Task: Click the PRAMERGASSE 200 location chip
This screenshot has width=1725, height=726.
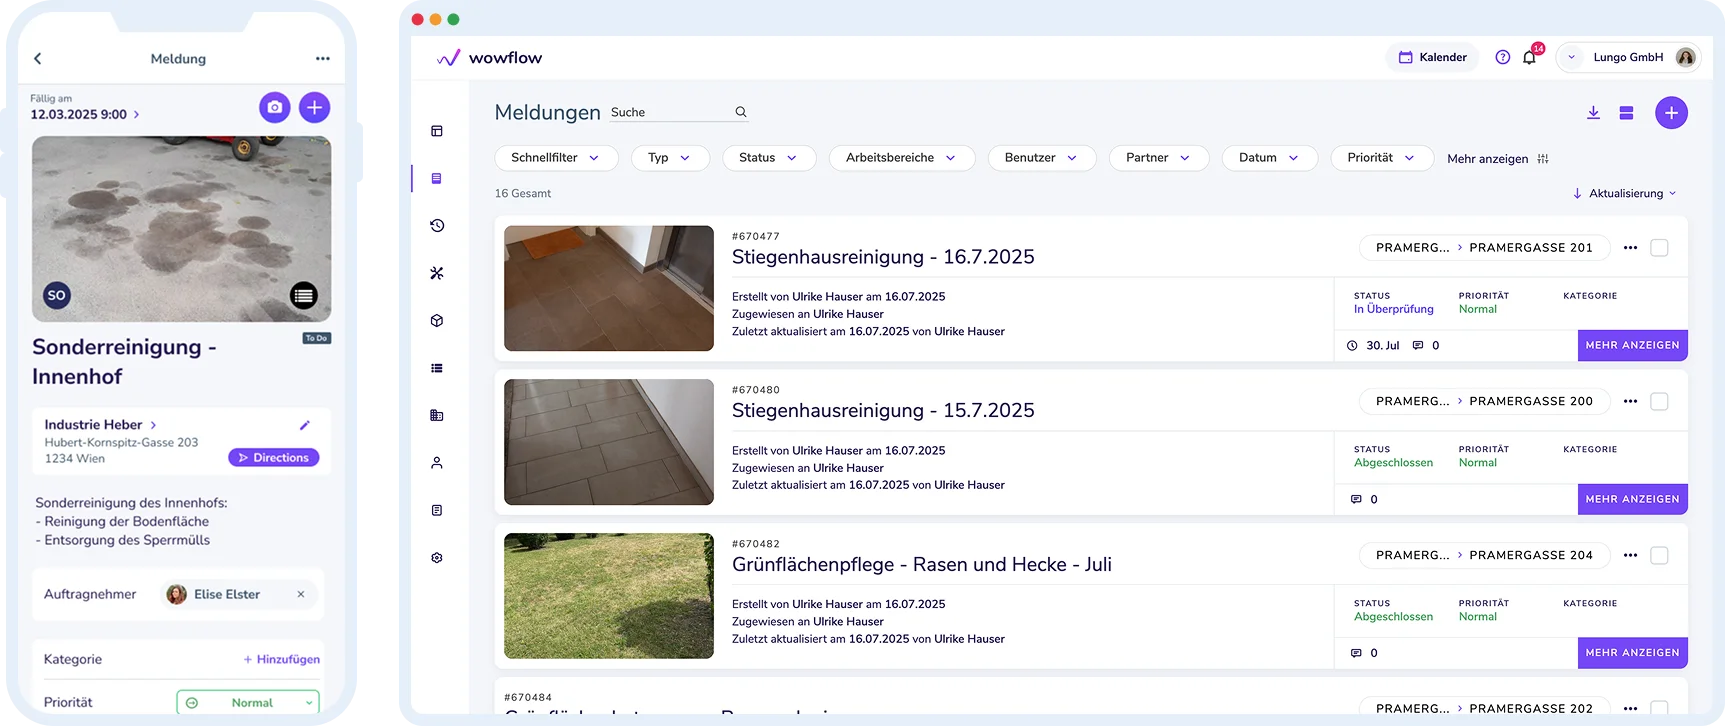Action: coord(1484,401)
